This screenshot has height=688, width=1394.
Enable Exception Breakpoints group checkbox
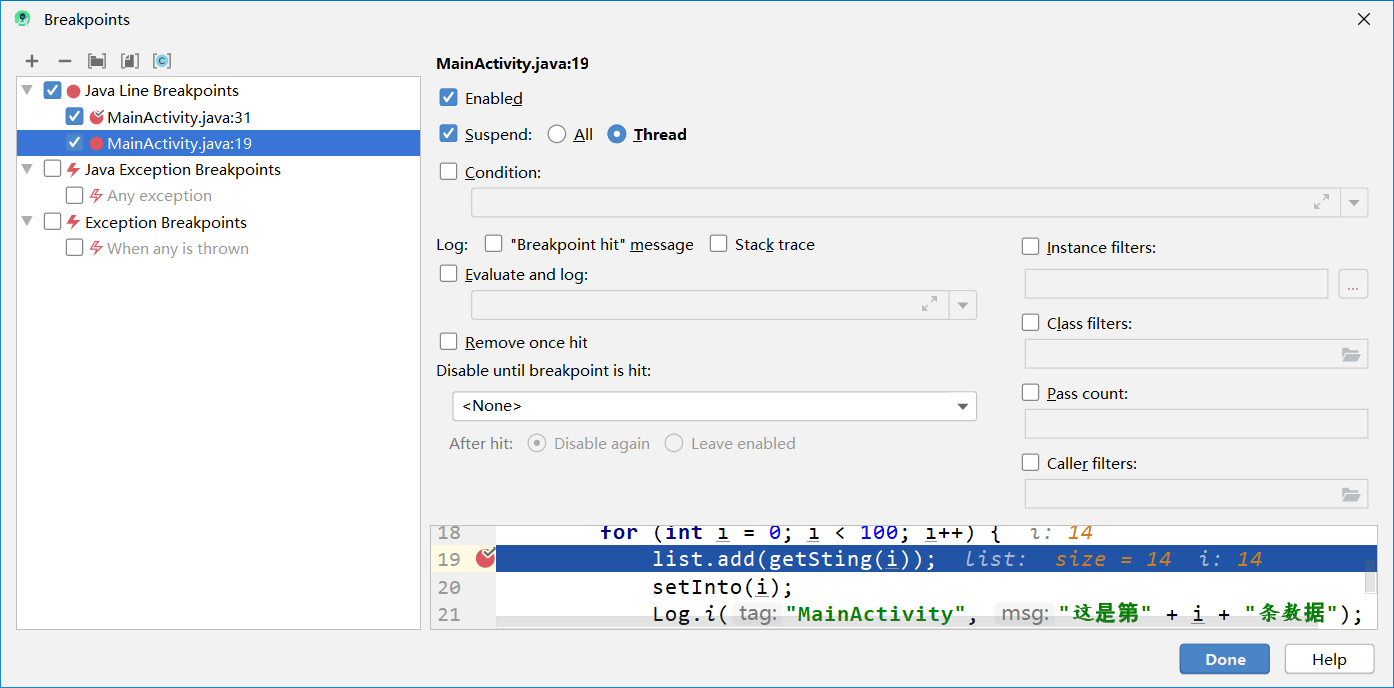[53, 222]
